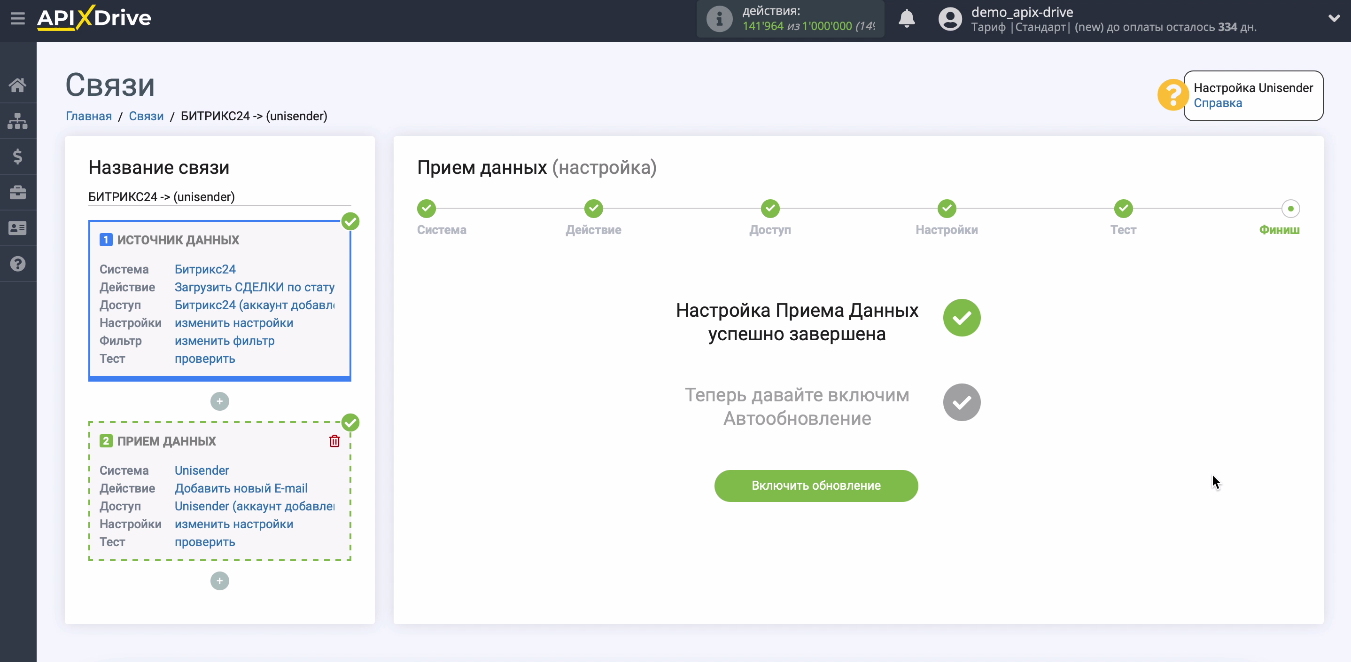The height and width of the screenshot is (662, 1351).
Task: Open the ID card icon in sidebar
Action: click(x=17, y=228)
